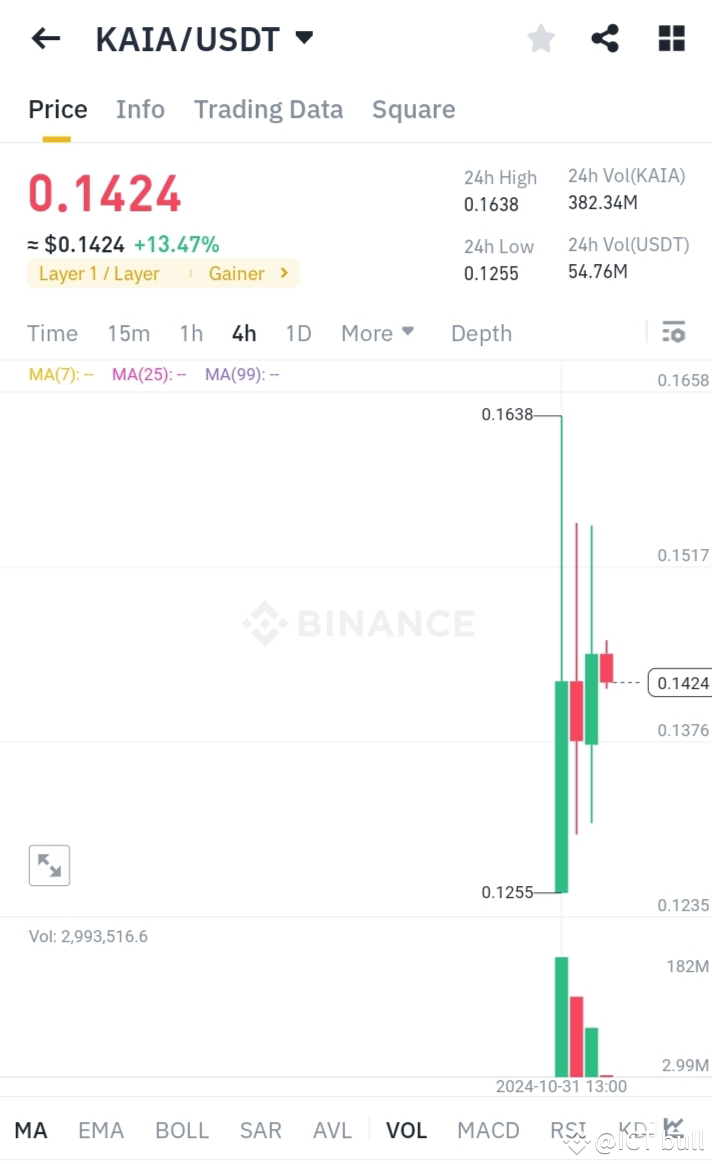Viewport: 712px width, 1164px height.
Task: Tap the chart style icon beside KDJ
Action: click(674, 1128)
